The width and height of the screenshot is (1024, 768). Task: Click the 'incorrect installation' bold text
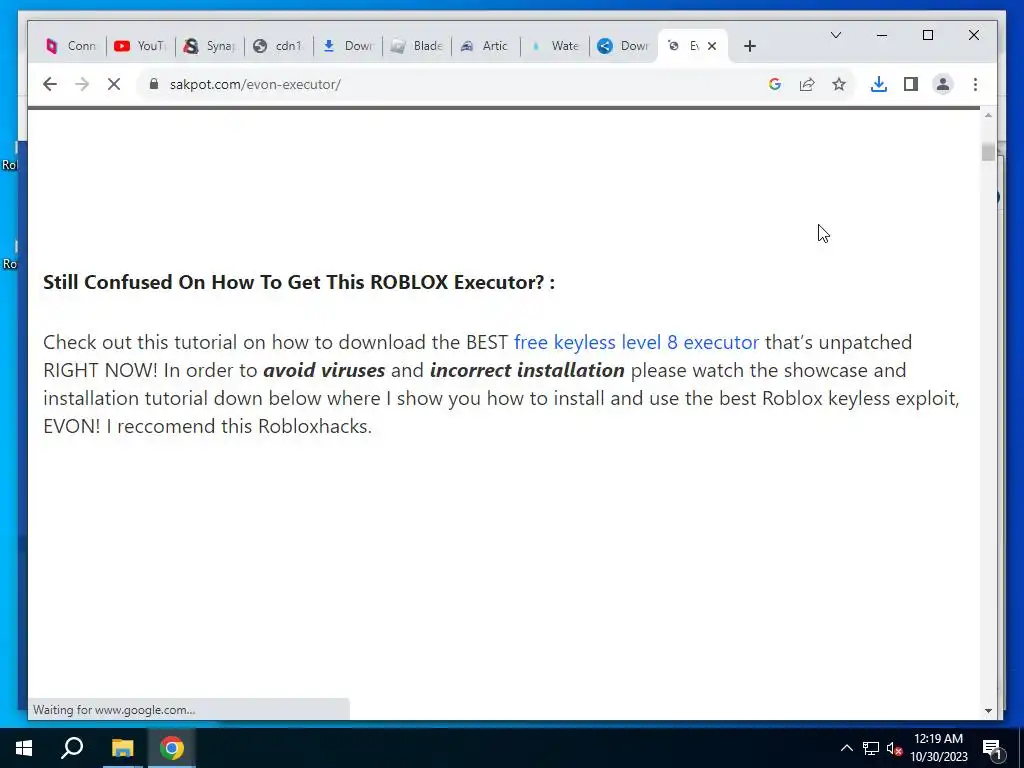pyautogui.click(x=527, y=370)
